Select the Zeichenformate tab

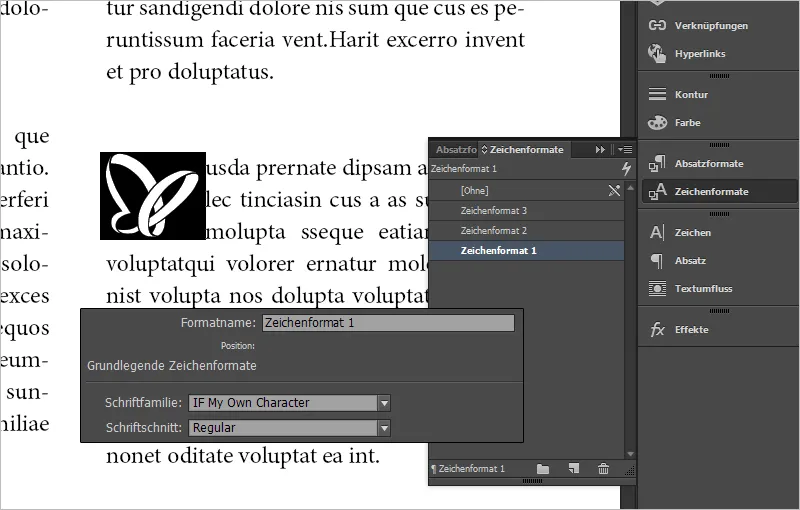[x=524, y=149]
